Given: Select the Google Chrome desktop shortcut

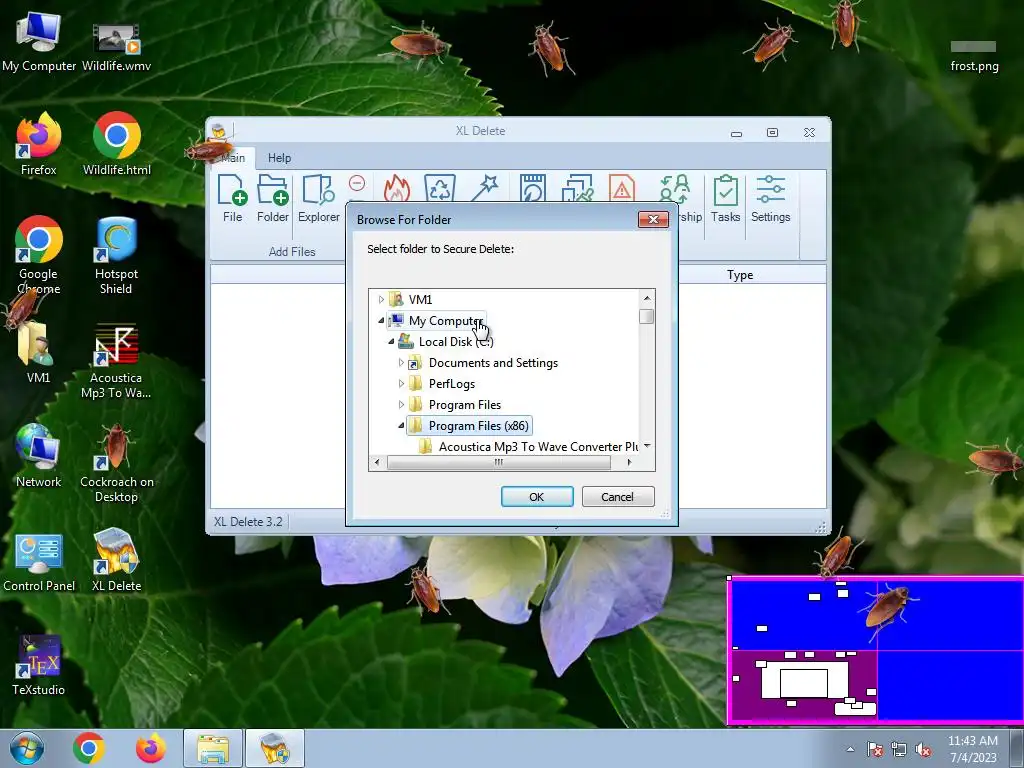Looking at the screenshot, I should point(39,255).
